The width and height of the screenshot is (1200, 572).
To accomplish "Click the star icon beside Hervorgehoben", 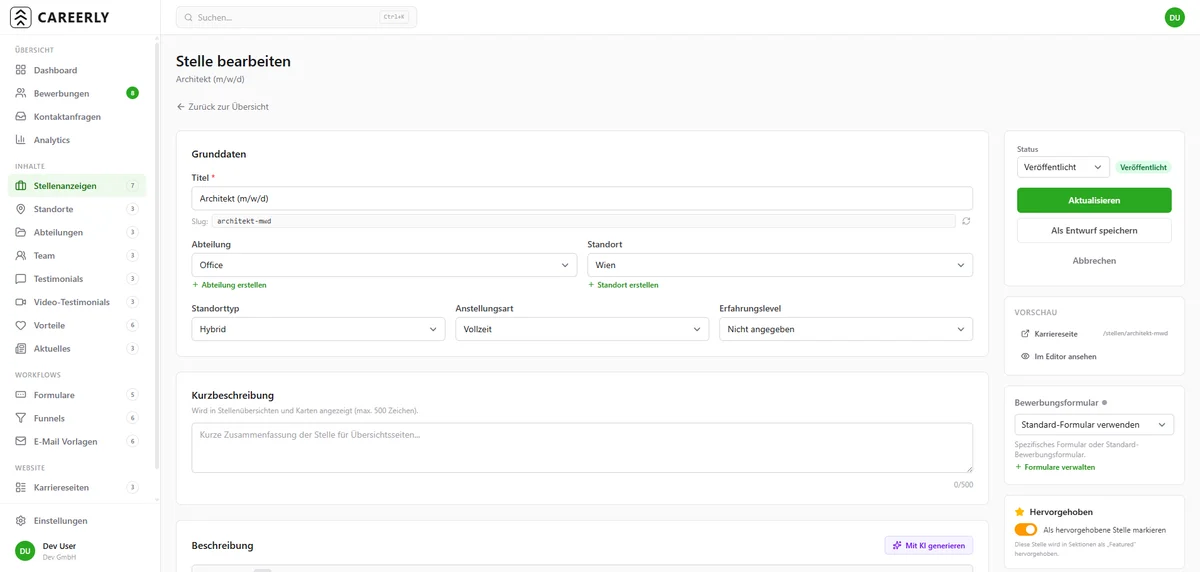I will point(1020,512).
